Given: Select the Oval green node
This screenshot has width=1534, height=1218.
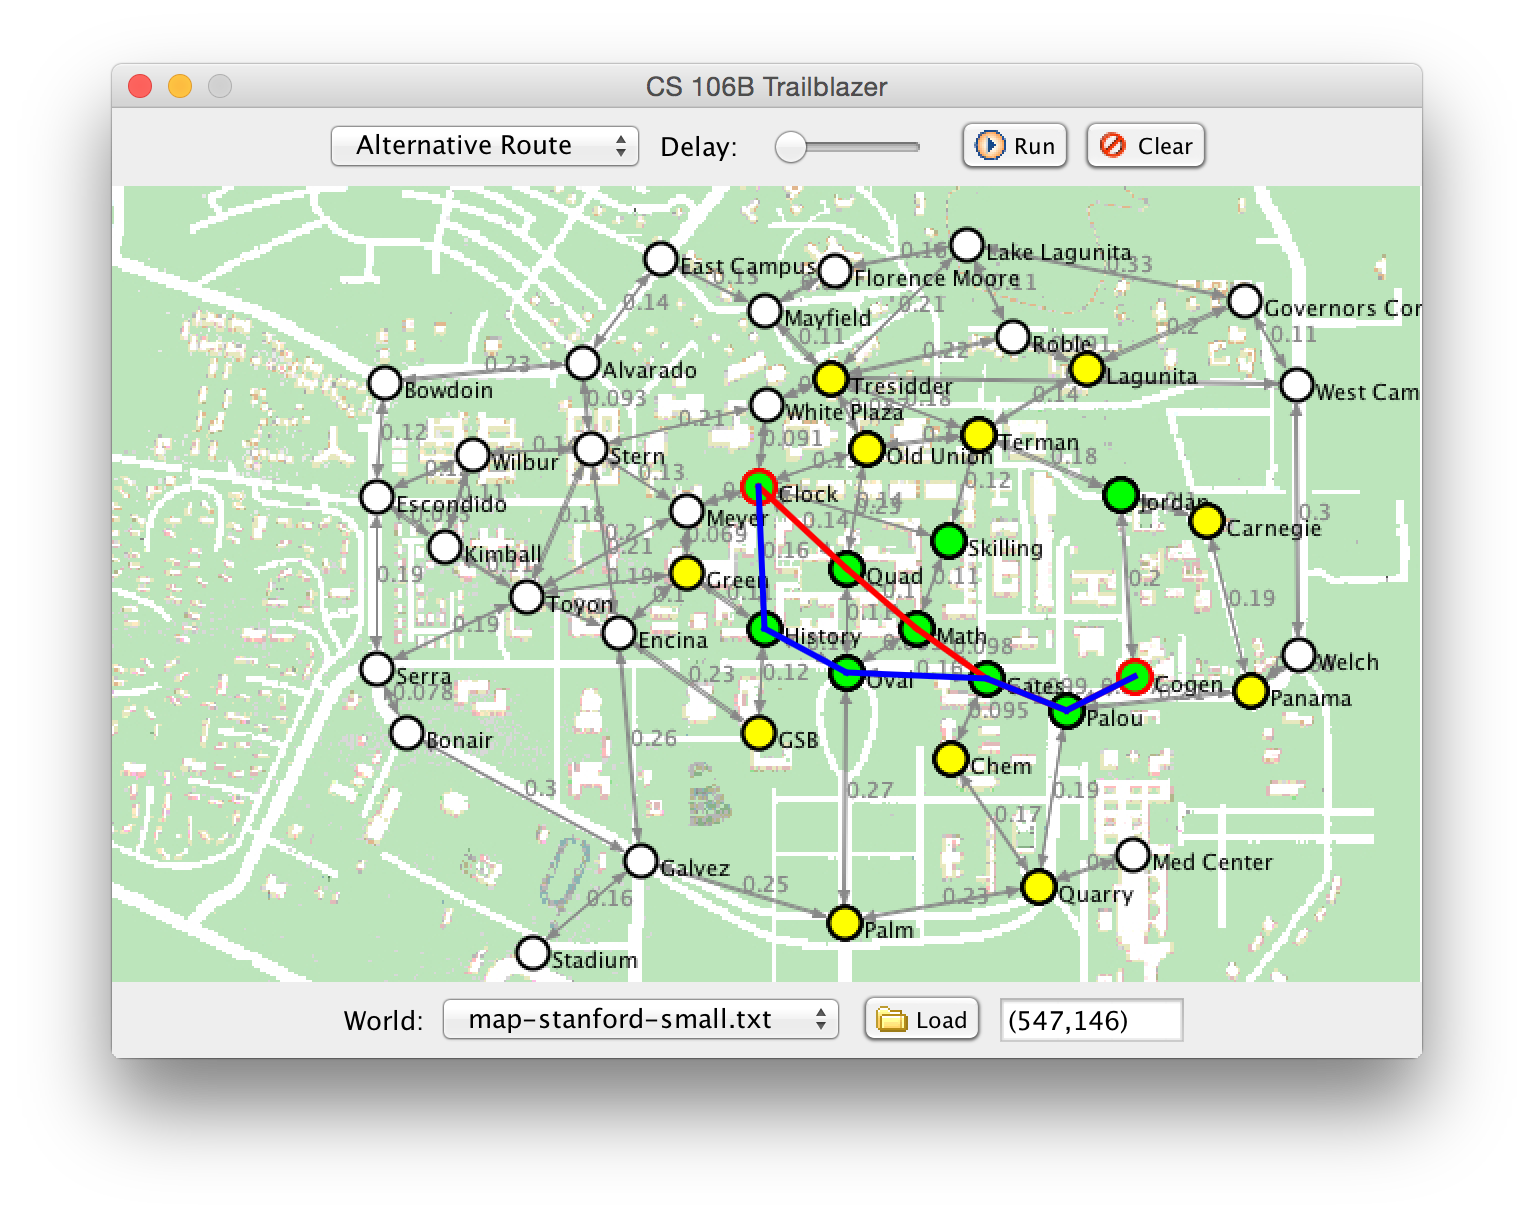Looking at the screenshot, I should tap(847, 673).
